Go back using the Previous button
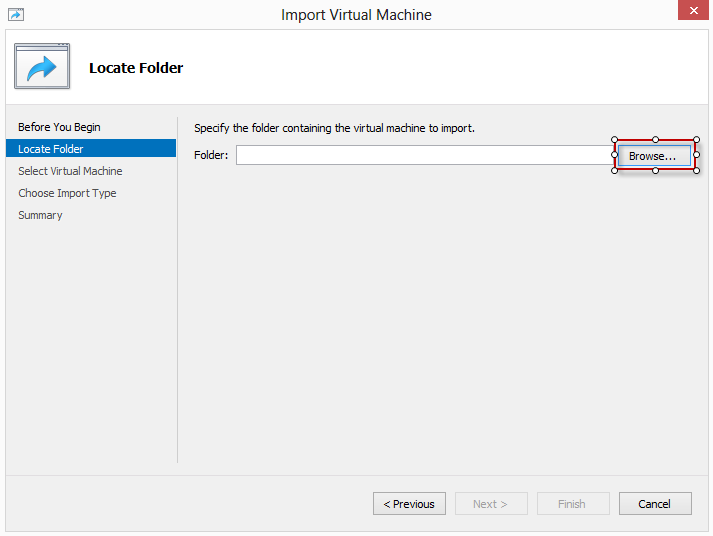This screenshot has width=713, height=536. [409, 504]
